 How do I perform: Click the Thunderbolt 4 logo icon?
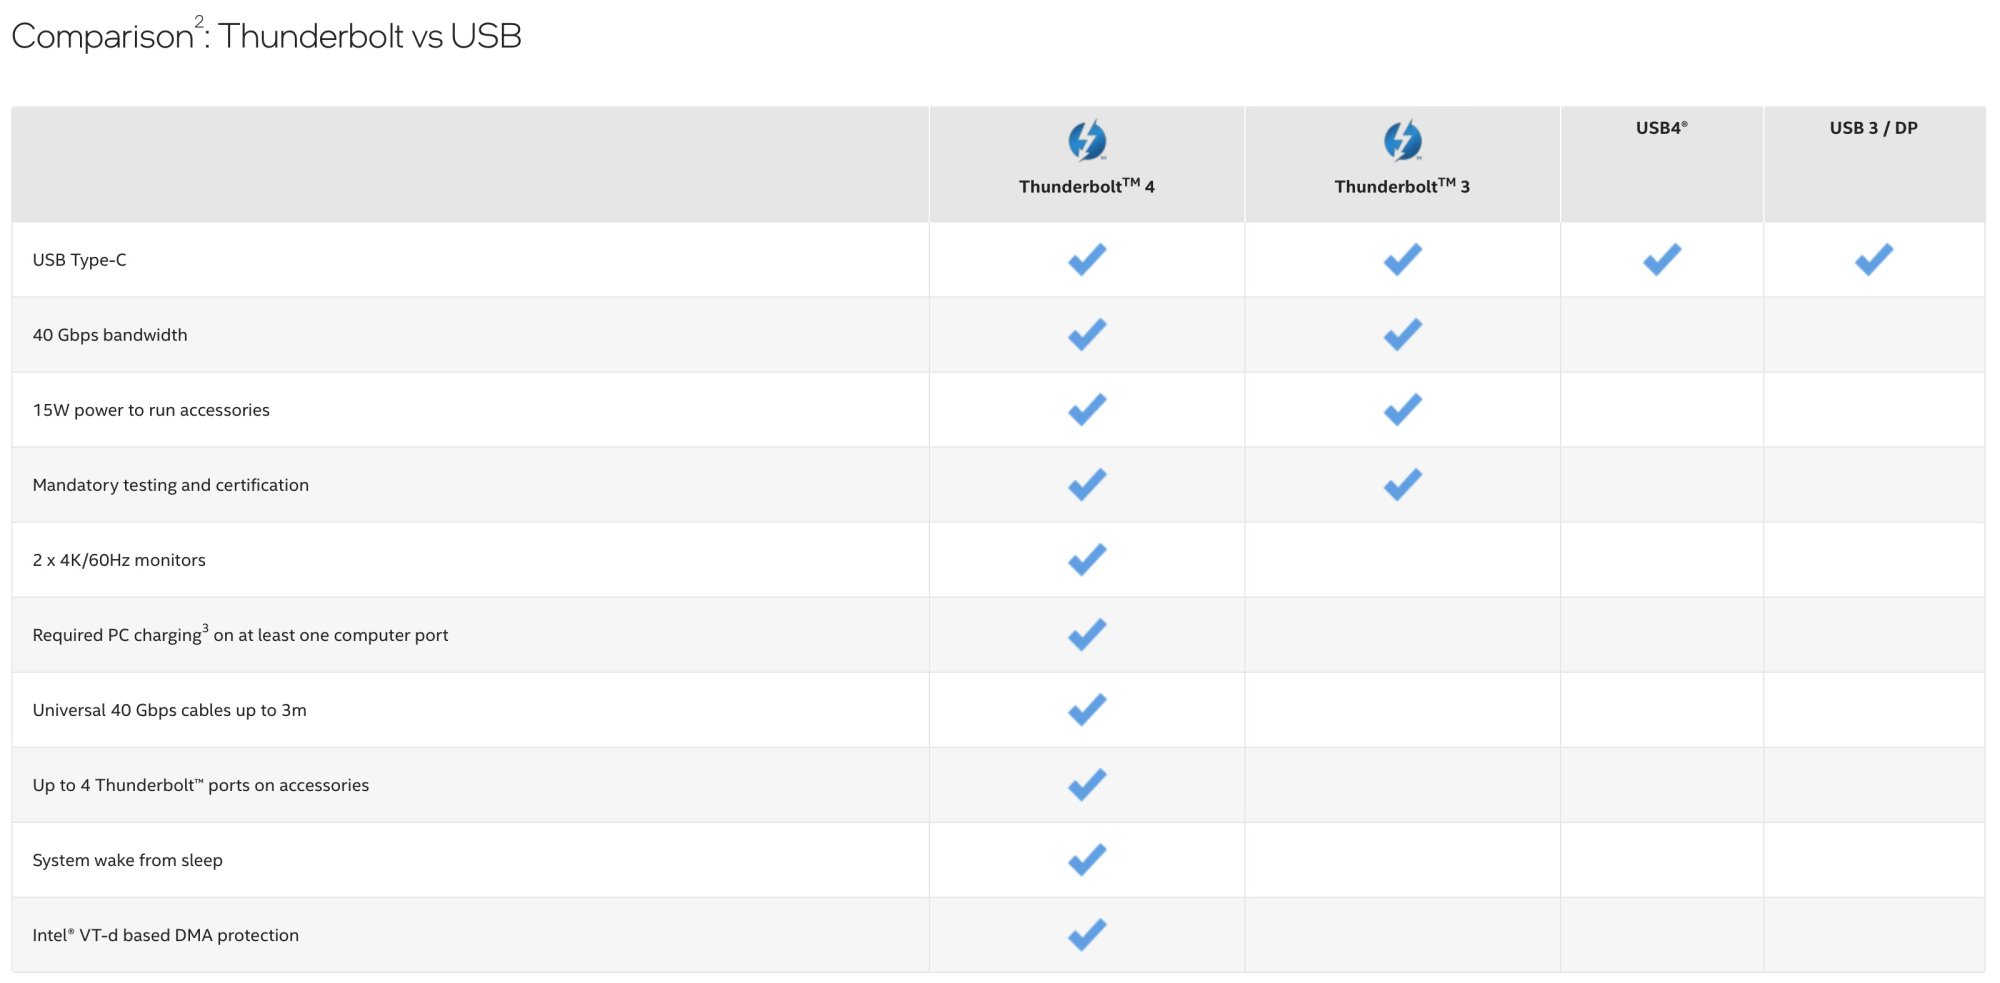[1087, 141]
